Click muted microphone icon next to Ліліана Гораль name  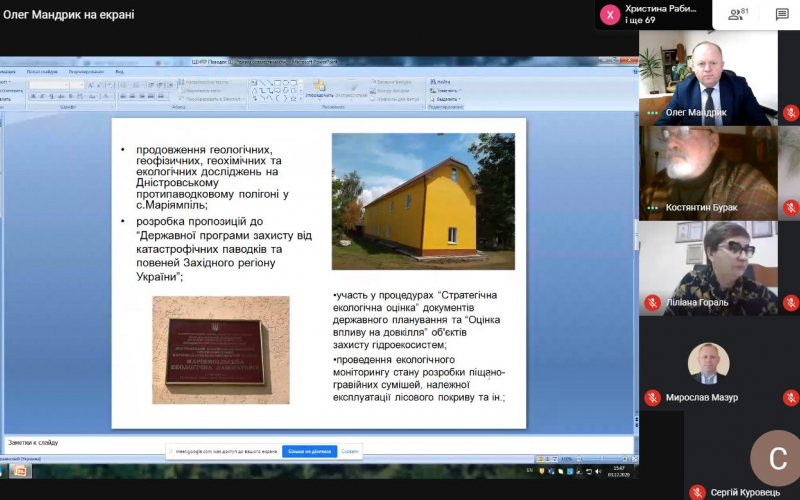click(652, 303)
